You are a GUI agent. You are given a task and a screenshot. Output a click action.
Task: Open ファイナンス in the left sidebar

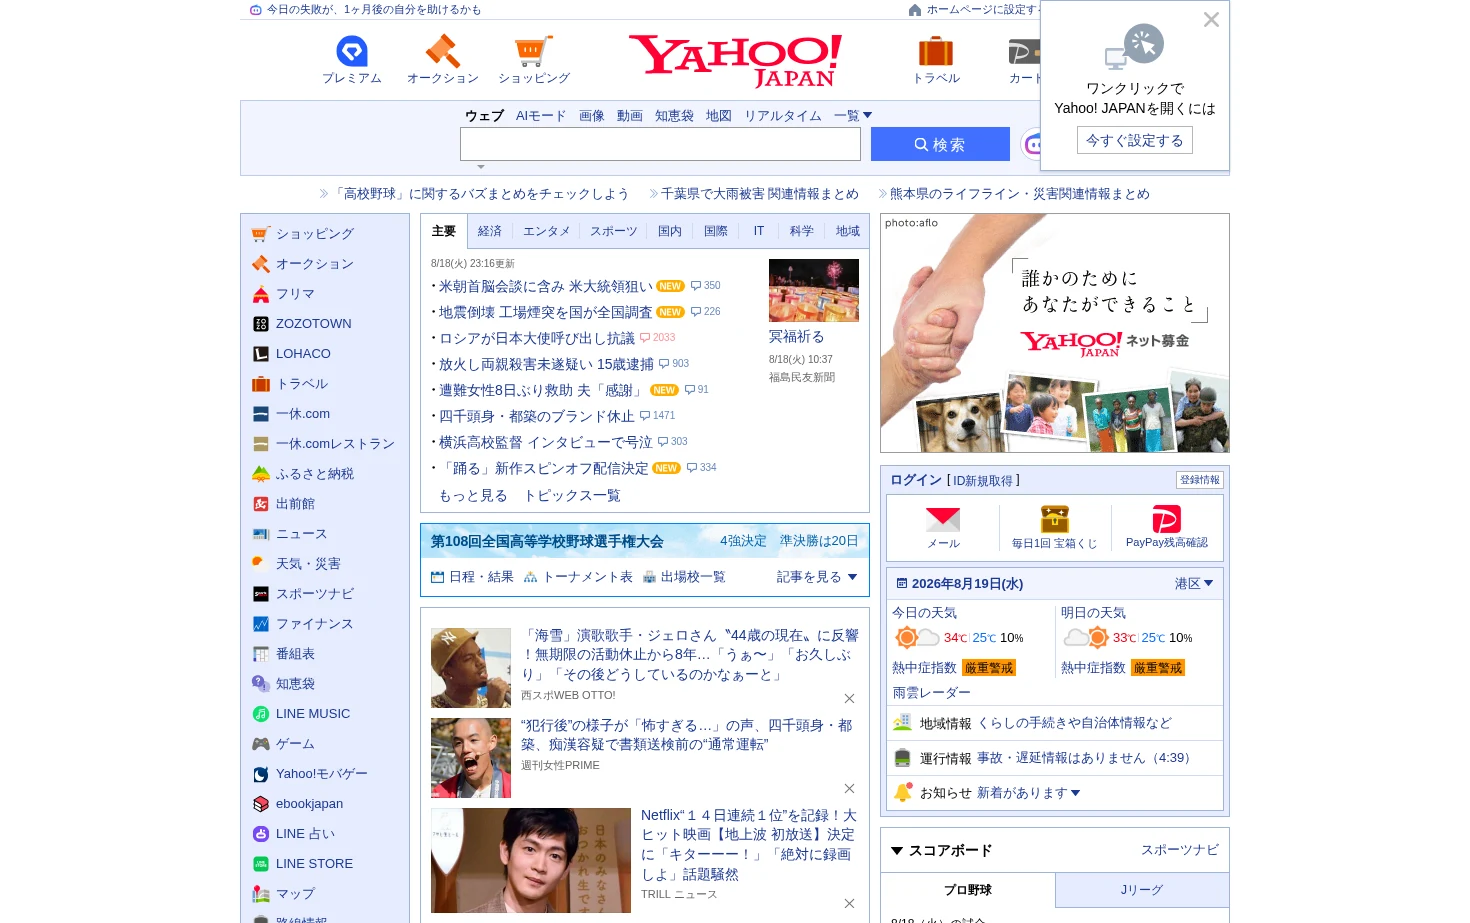pyautogui.click(x=303, y=624)
